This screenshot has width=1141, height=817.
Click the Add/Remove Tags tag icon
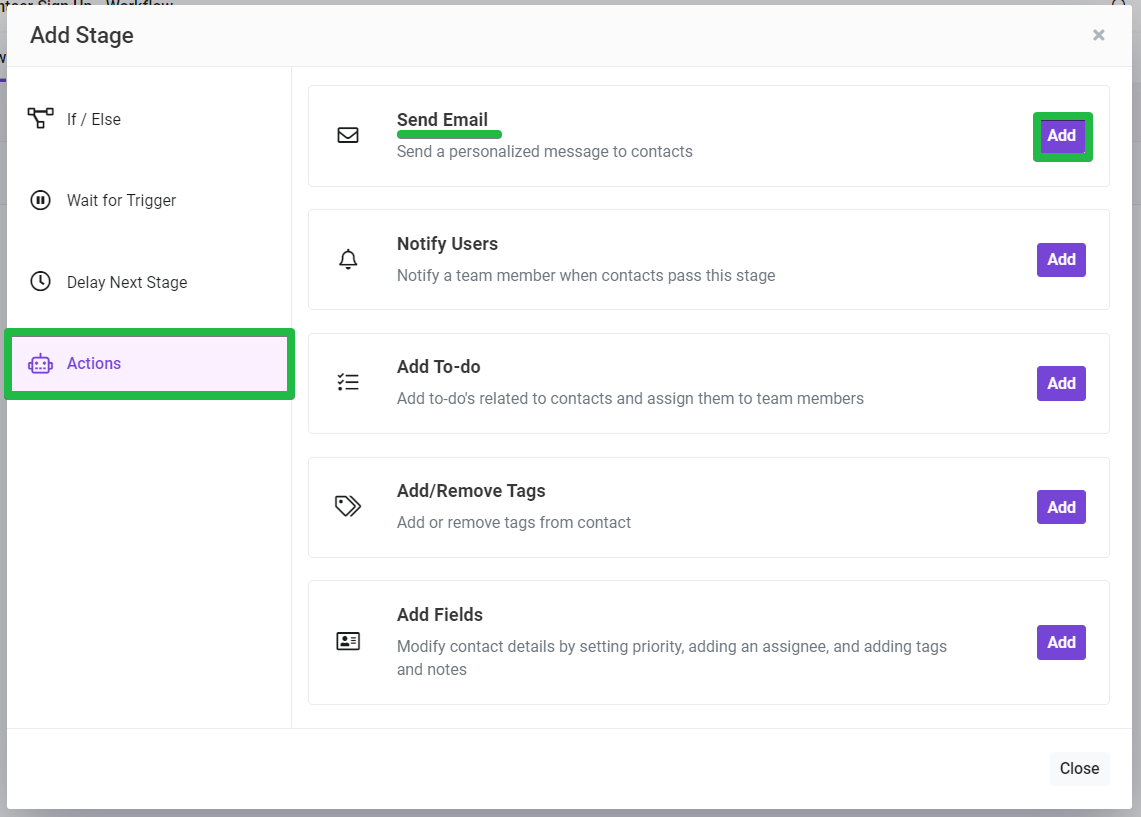[348, 506]
